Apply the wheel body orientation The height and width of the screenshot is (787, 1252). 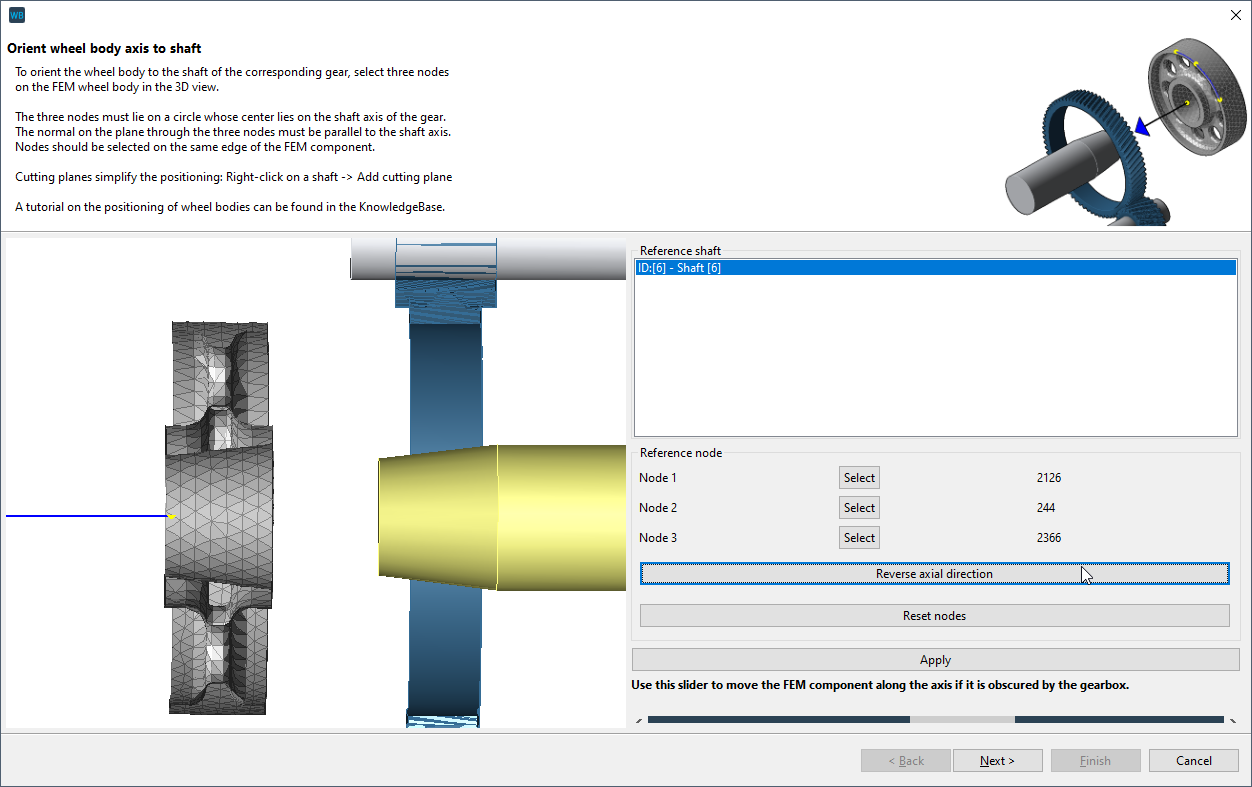point(934,659)
